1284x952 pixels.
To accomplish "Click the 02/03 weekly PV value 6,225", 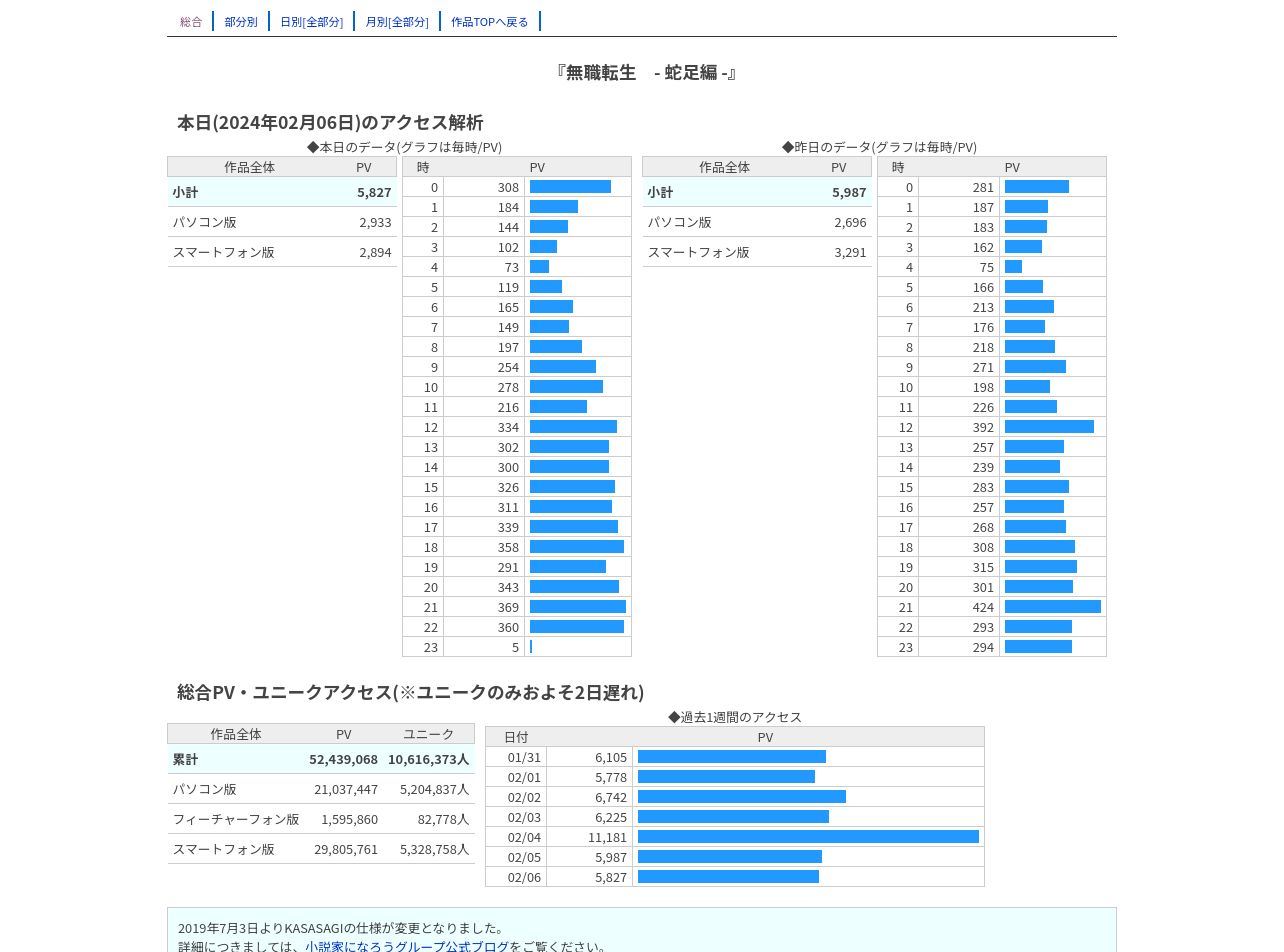I will (611, 817).
